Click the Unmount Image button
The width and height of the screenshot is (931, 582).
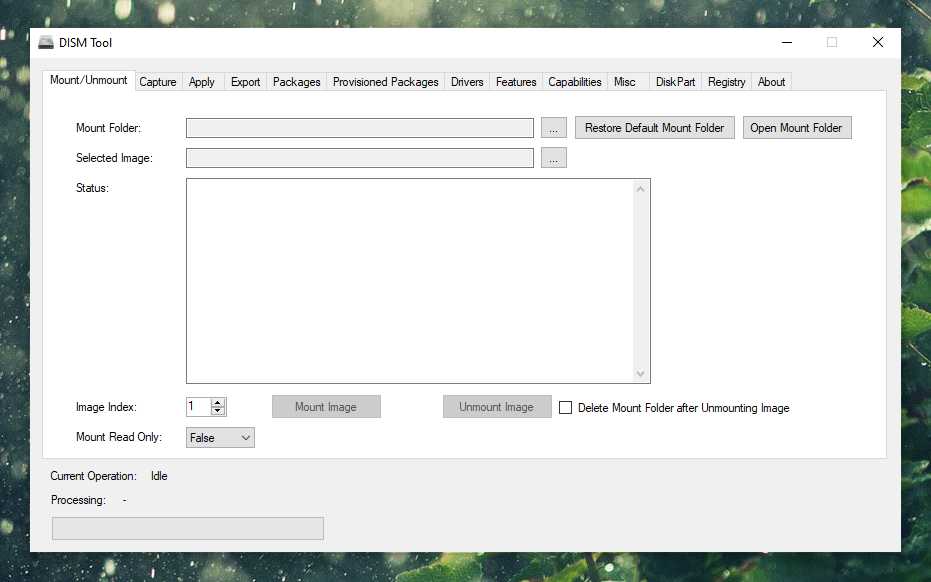(x=497, y=407)
